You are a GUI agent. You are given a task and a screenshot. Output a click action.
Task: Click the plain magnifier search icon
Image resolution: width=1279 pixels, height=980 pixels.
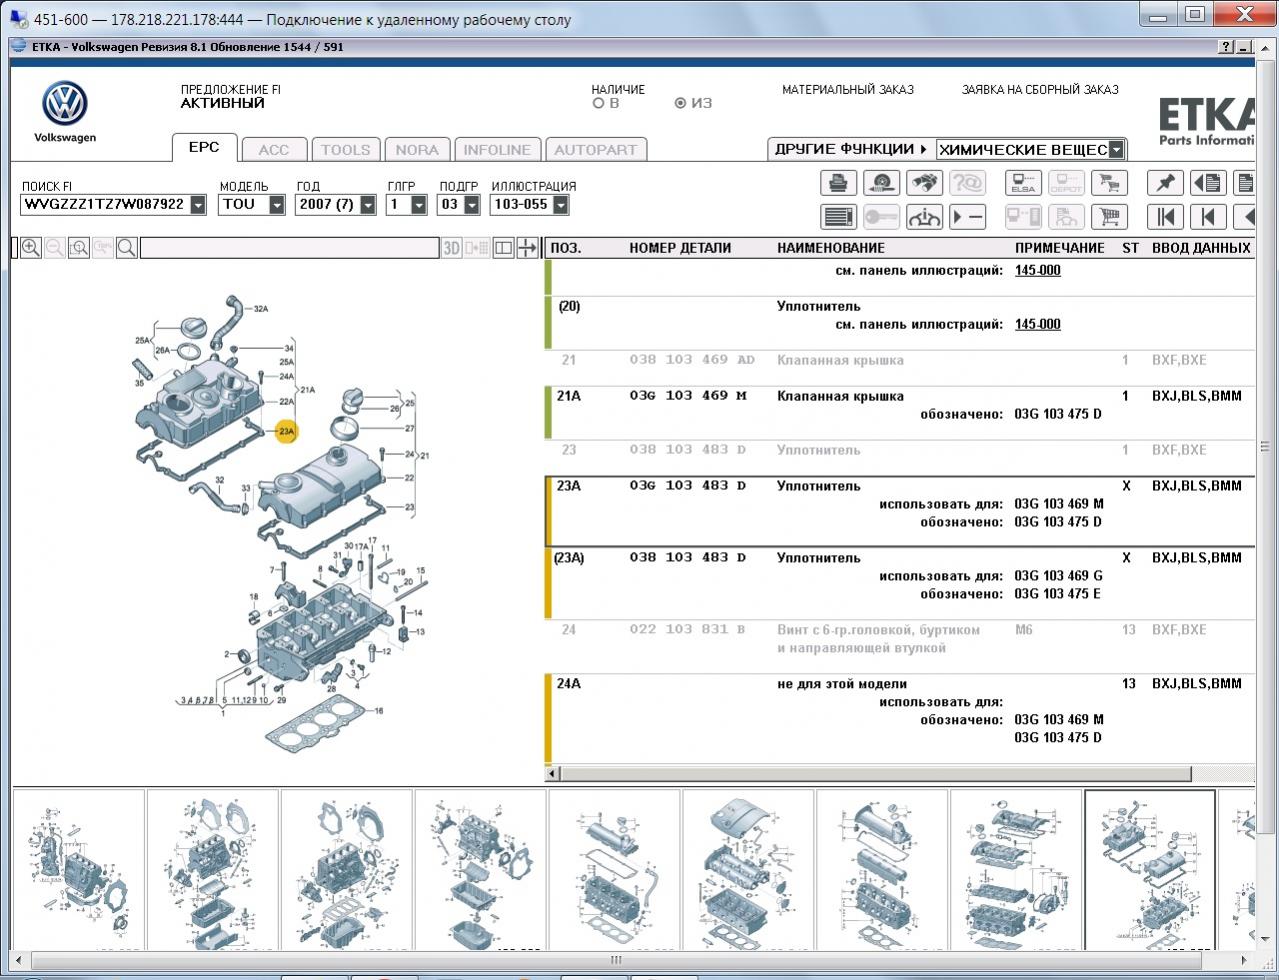[127, 248]
